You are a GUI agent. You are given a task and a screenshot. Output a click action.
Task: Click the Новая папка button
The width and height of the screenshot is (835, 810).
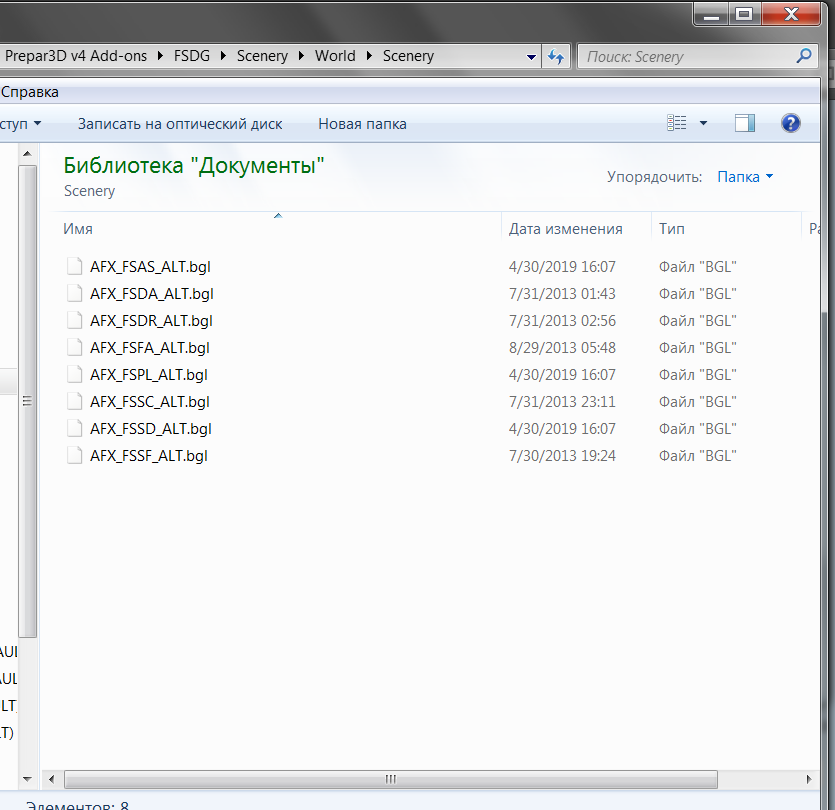(362, 124)
